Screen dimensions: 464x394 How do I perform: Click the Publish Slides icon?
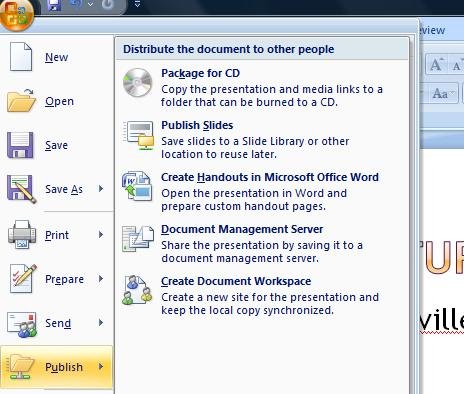coord(138,135)
